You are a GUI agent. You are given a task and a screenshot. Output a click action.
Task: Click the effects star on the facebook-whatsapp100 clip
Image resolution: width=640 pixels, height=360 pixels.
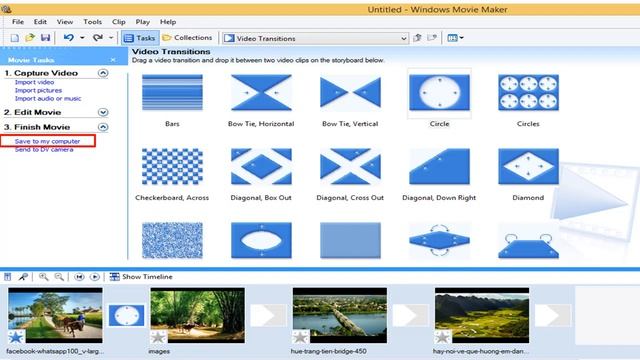coord(16,337)
